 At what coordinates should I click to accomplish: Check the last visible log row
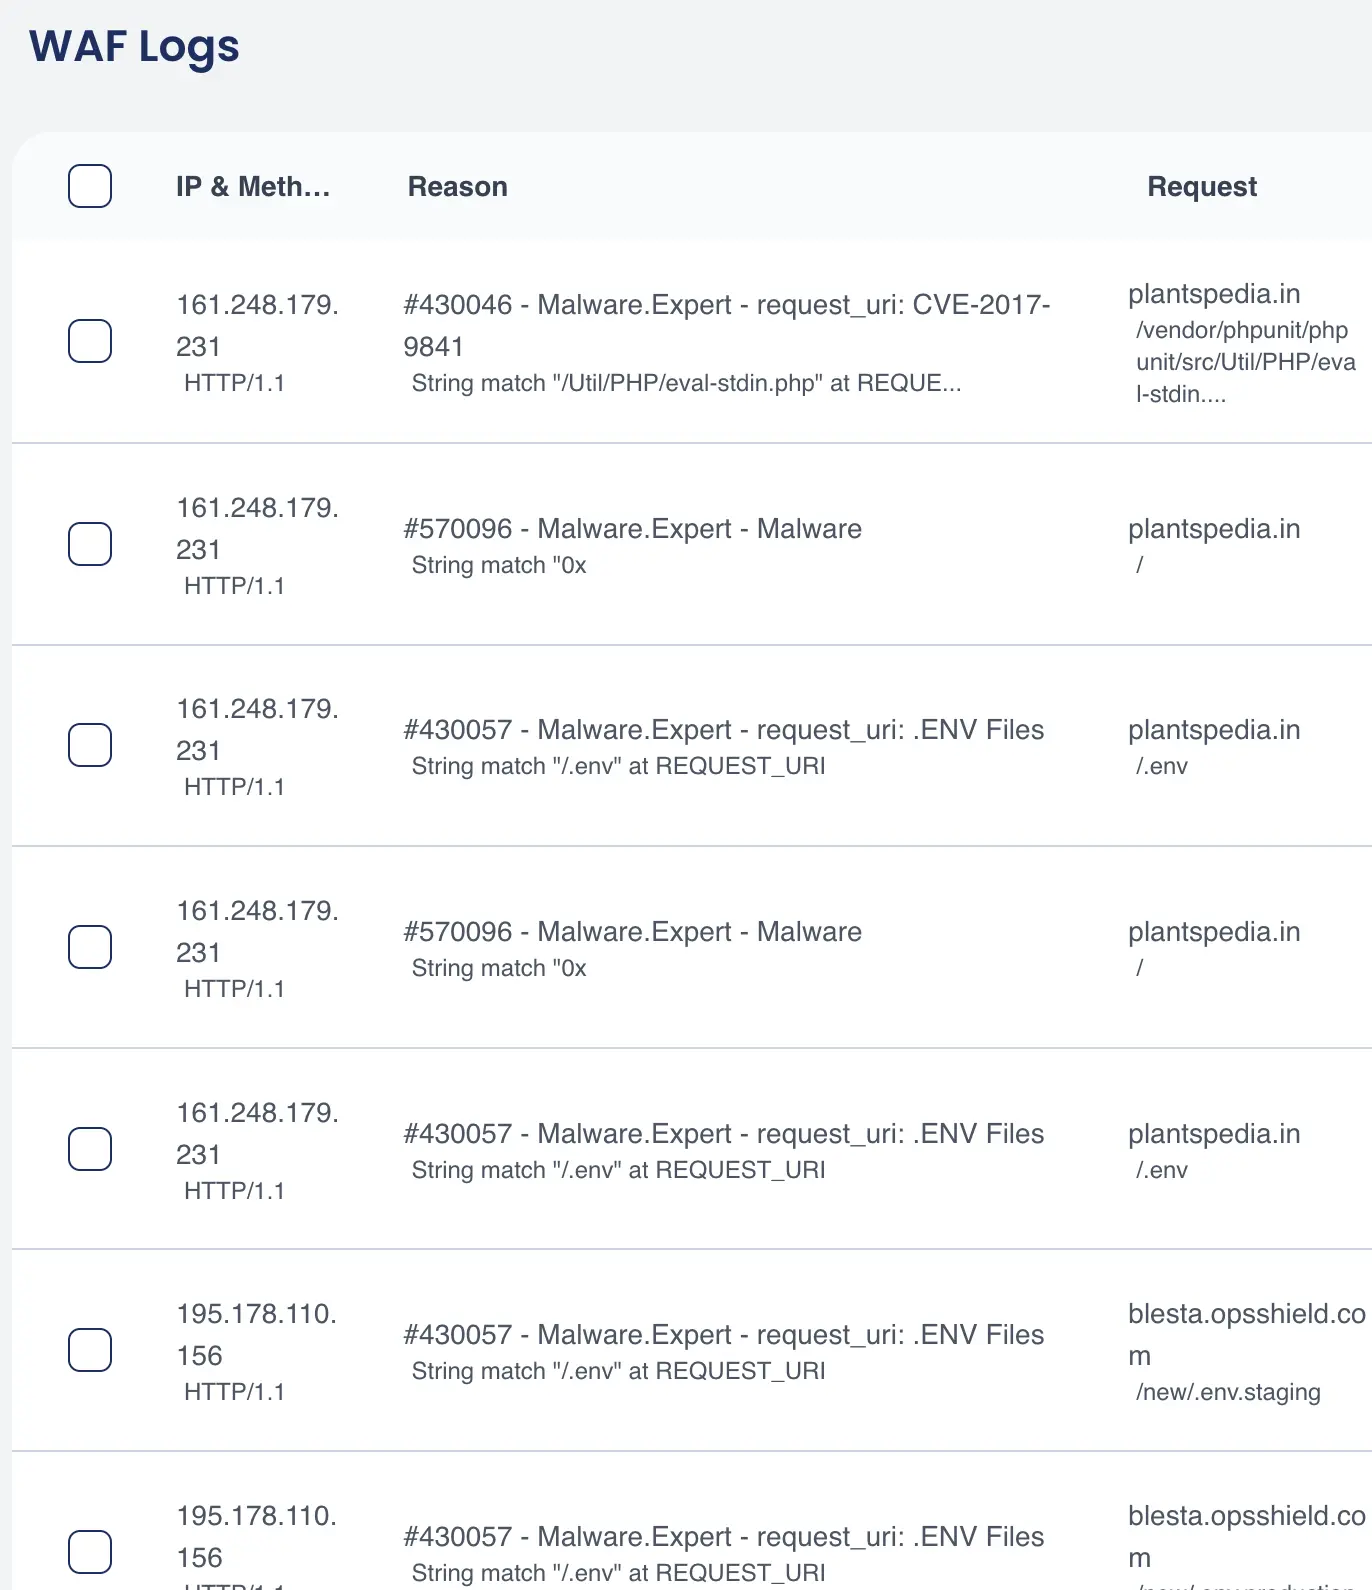pos(89,1552)
